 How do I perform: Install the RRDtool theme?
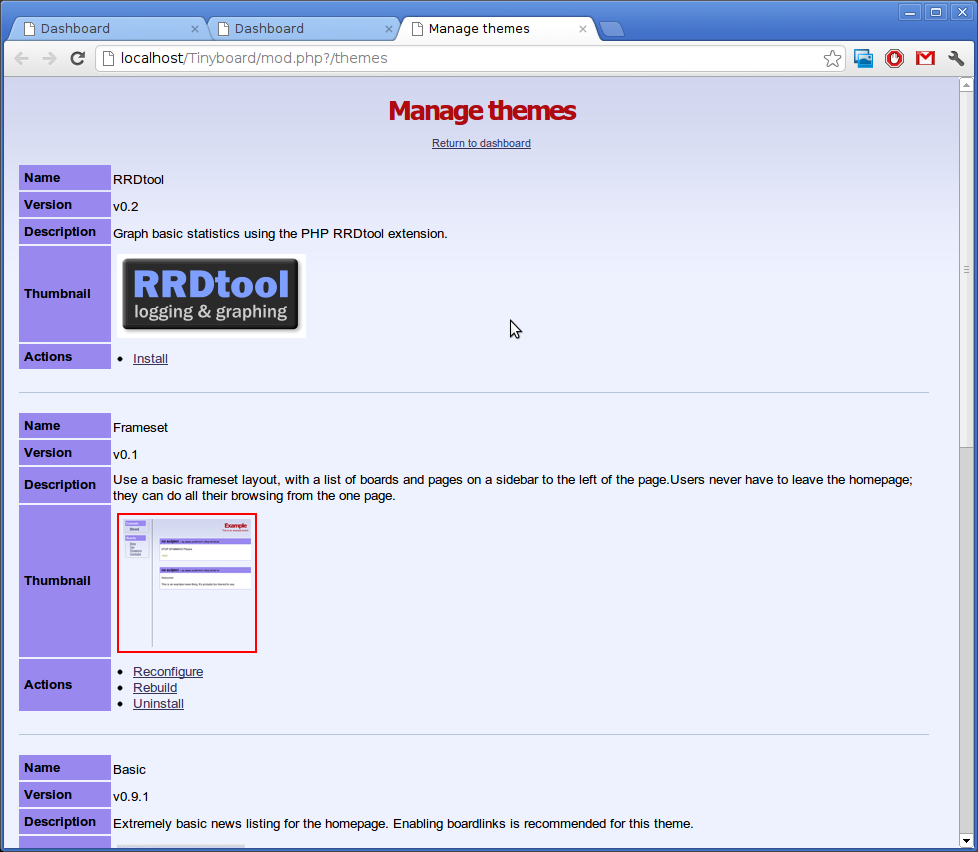pos(150,359)
